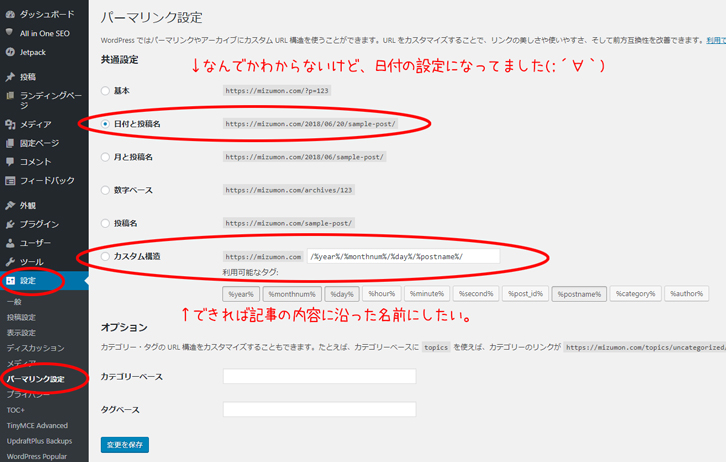Viewport: 726px width, 462px height.
Task: Click the ユーザー person icon
Action: click(10, 243)
